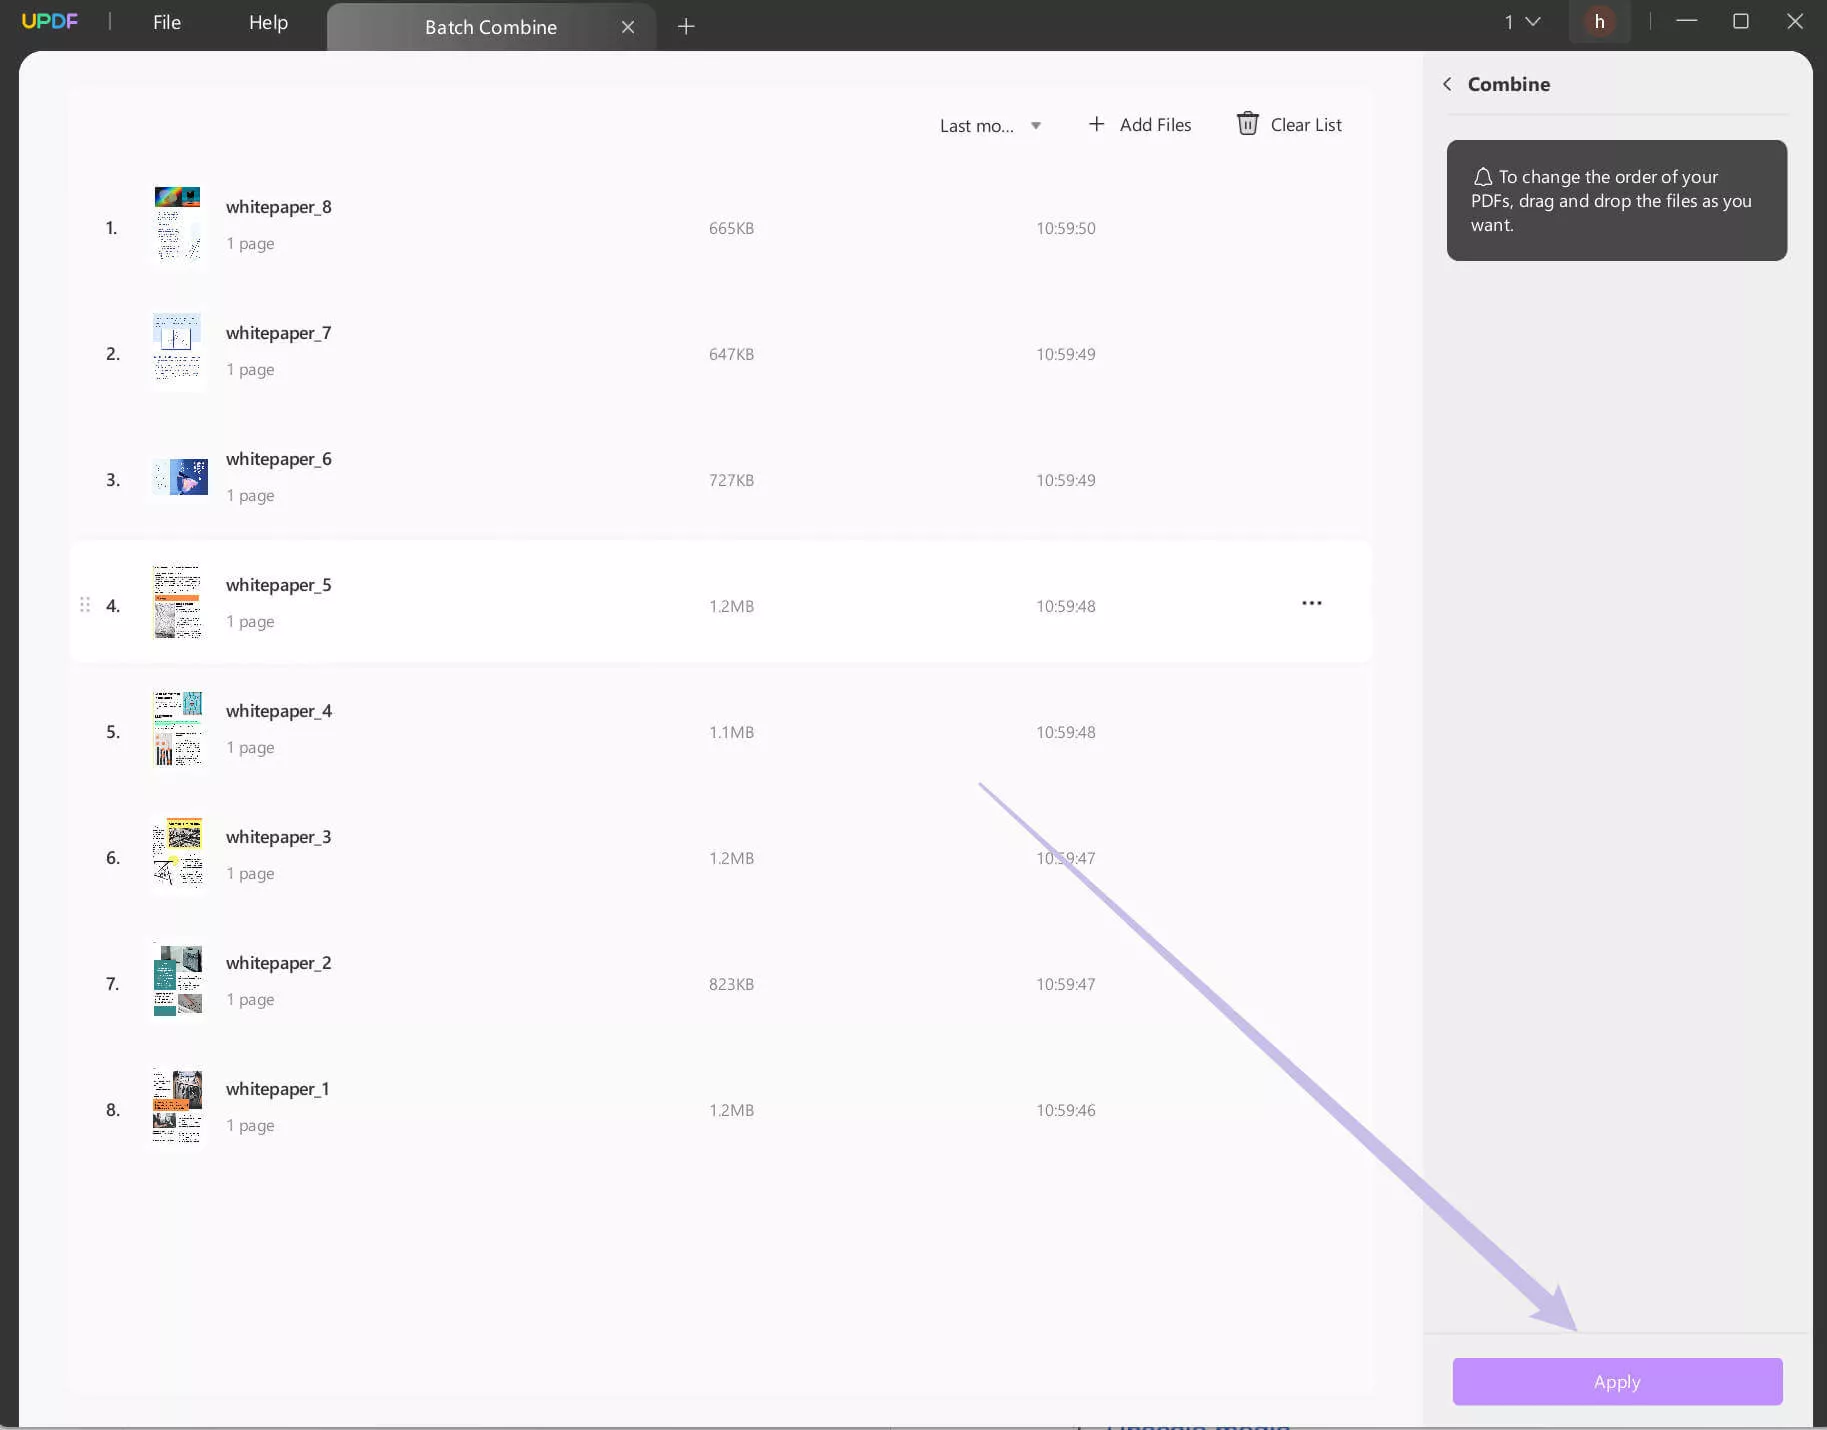Image resolution: width=1827 pixels, height=1430 pixels.
Task: Close the Batch Combine tab
Action: (x=628, y=27)
